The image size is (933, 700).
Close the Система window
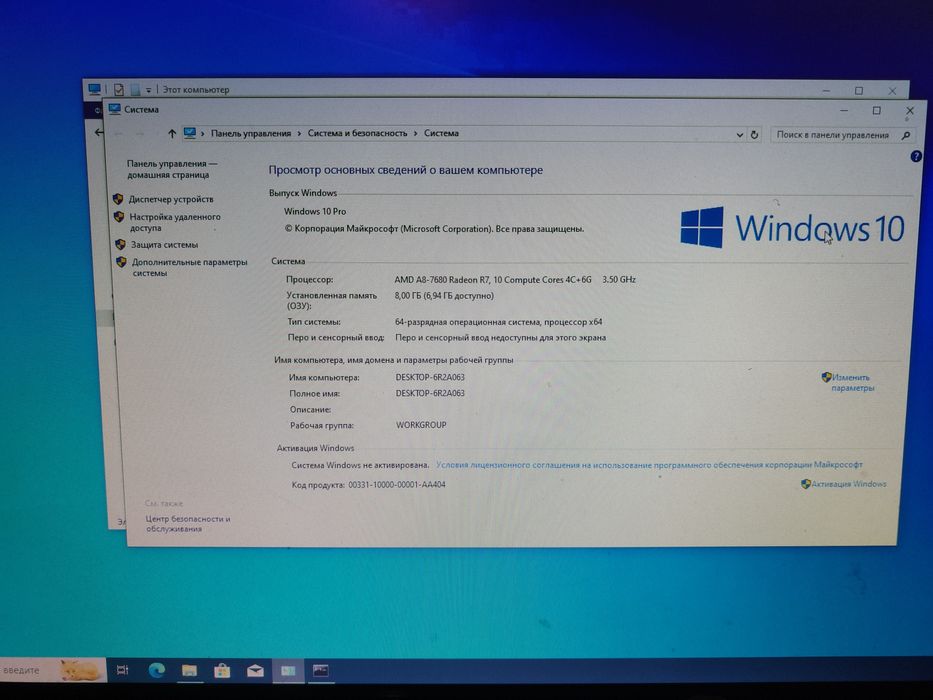tap(910, 111)
